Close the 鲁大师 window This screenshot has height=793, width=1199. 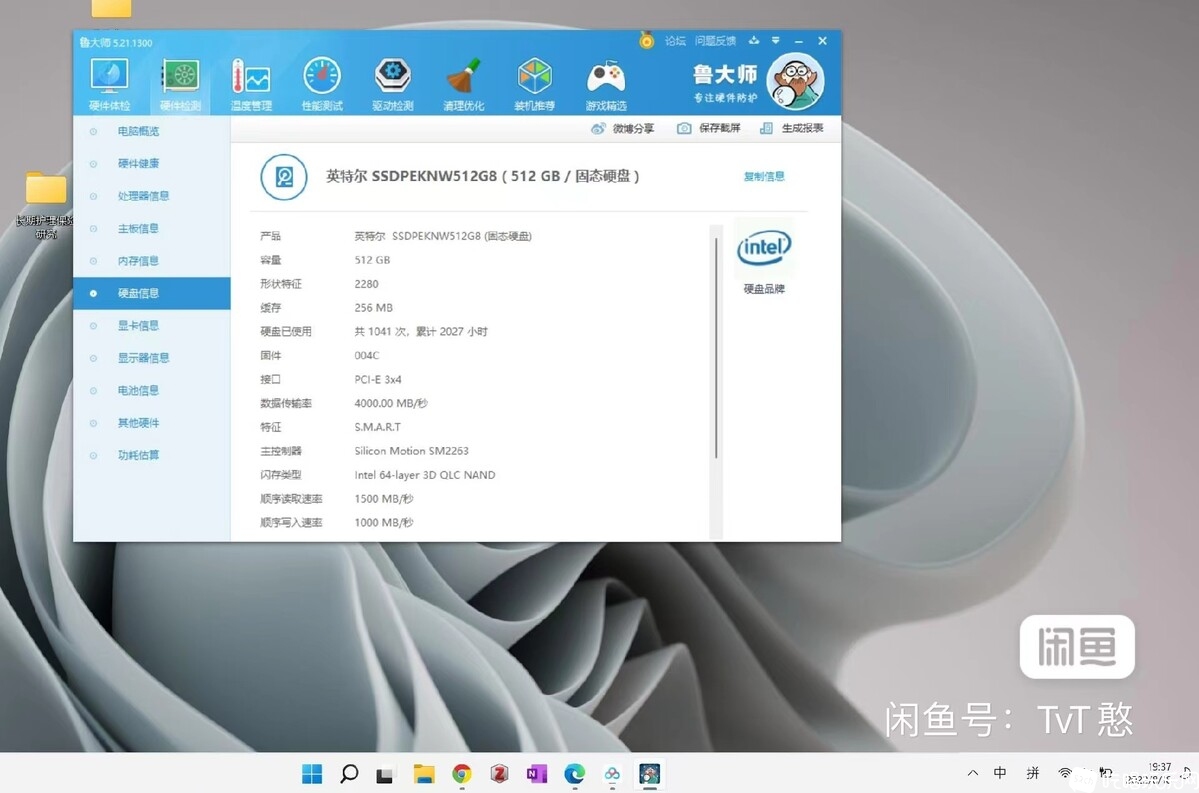(823, 41)
